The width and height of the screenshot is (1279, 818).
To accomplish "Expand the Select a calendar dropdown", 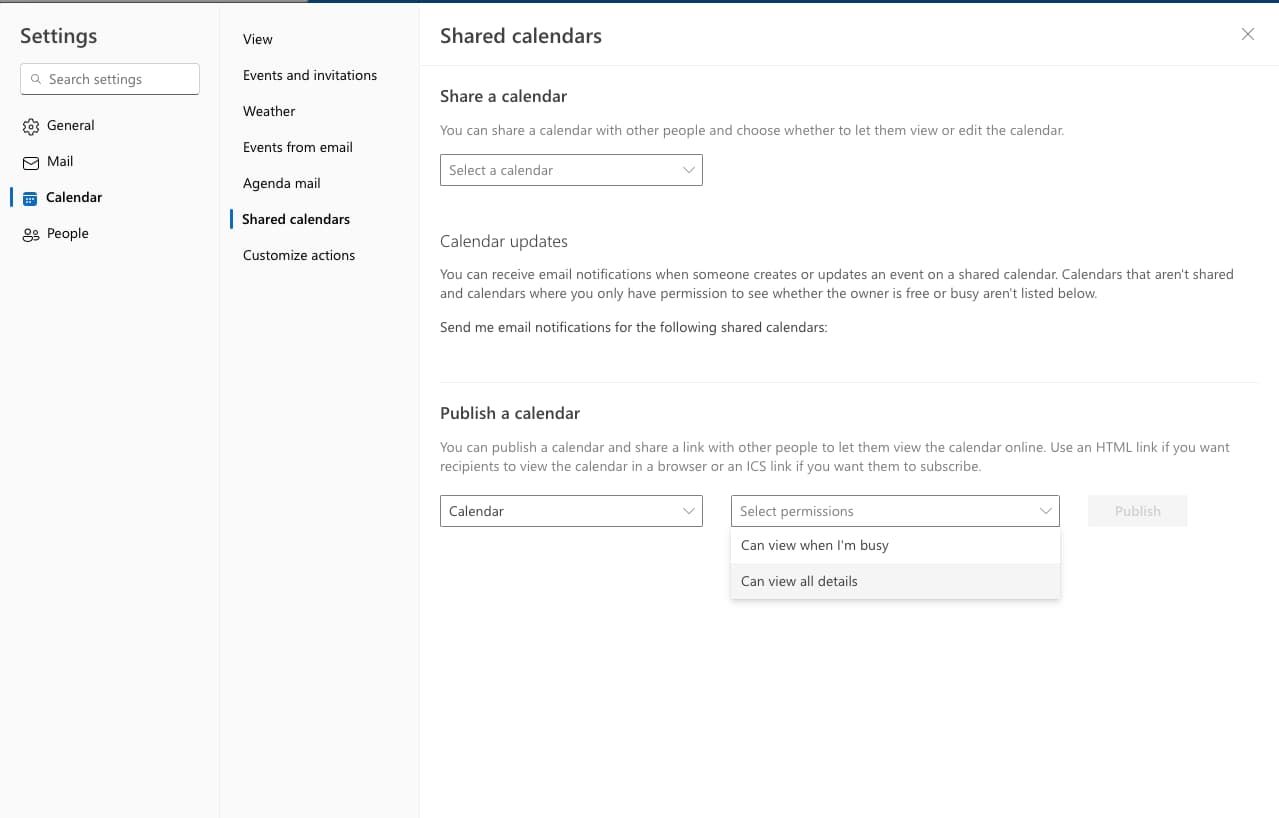I will click(x=571, y=170).
